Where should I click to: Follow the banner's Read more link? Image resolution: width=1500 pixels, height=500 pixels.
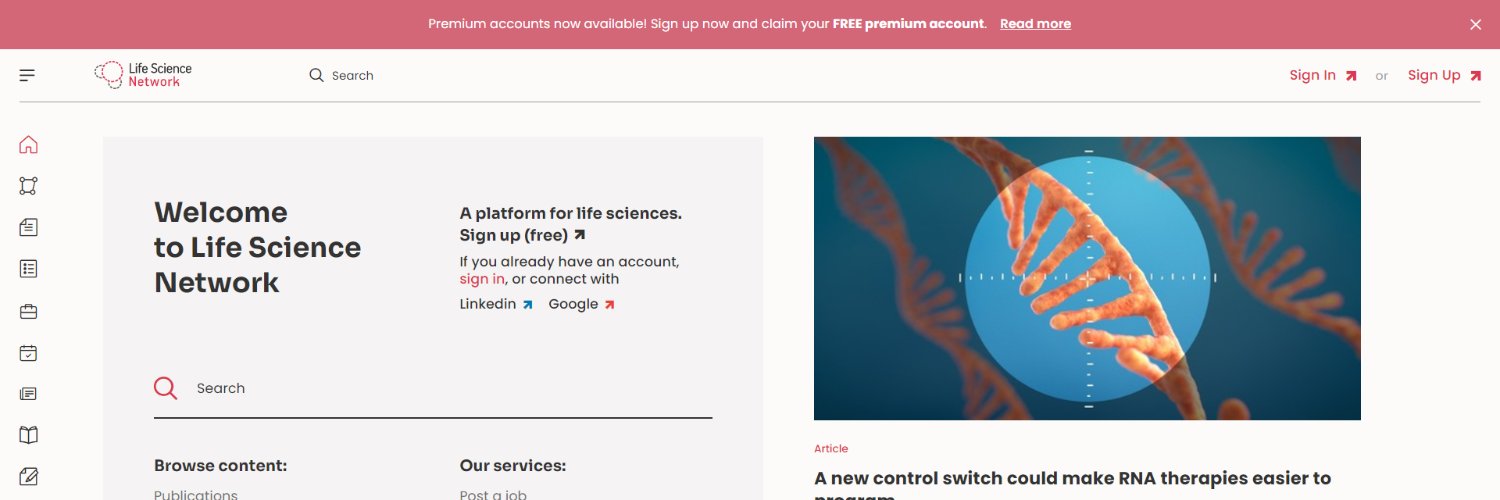pyautogui.click(x=1035, y=24)
